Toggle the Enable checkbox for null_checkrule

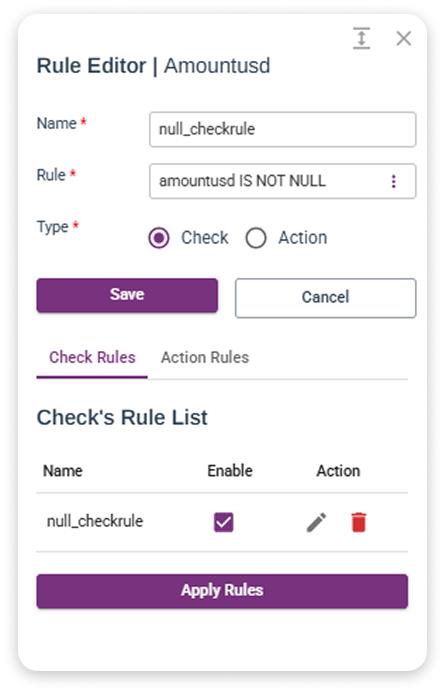click(x=223, y=522)
